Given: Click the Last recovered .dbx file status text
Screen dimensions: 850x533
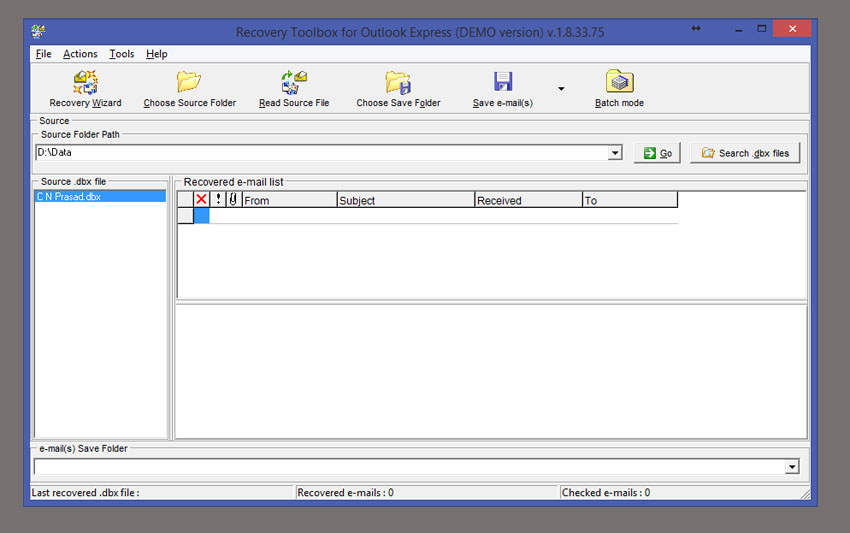Looking at the screenshot, I should pos(86,492).
